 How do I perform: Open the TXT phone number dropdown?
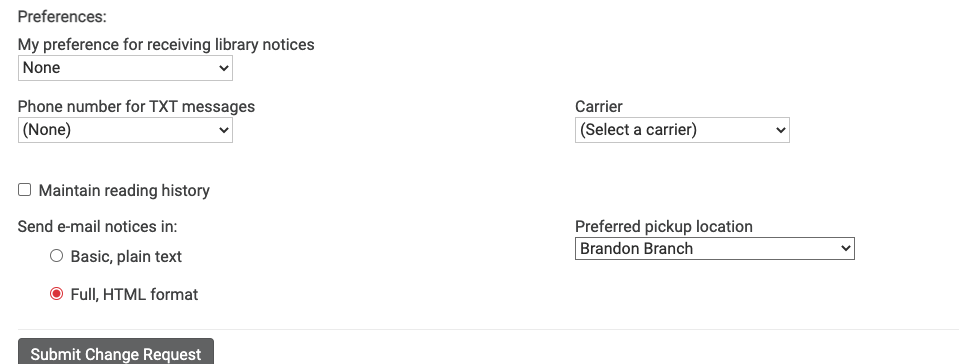coord(125,130)
